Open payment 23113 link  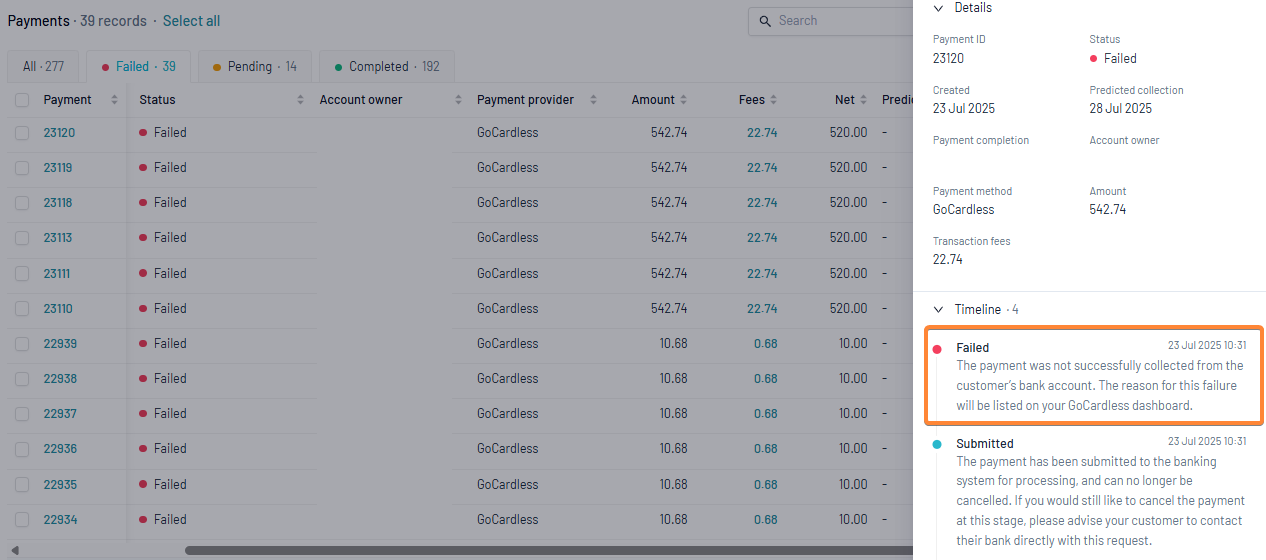pyautogui.click(x=57, y=238)
